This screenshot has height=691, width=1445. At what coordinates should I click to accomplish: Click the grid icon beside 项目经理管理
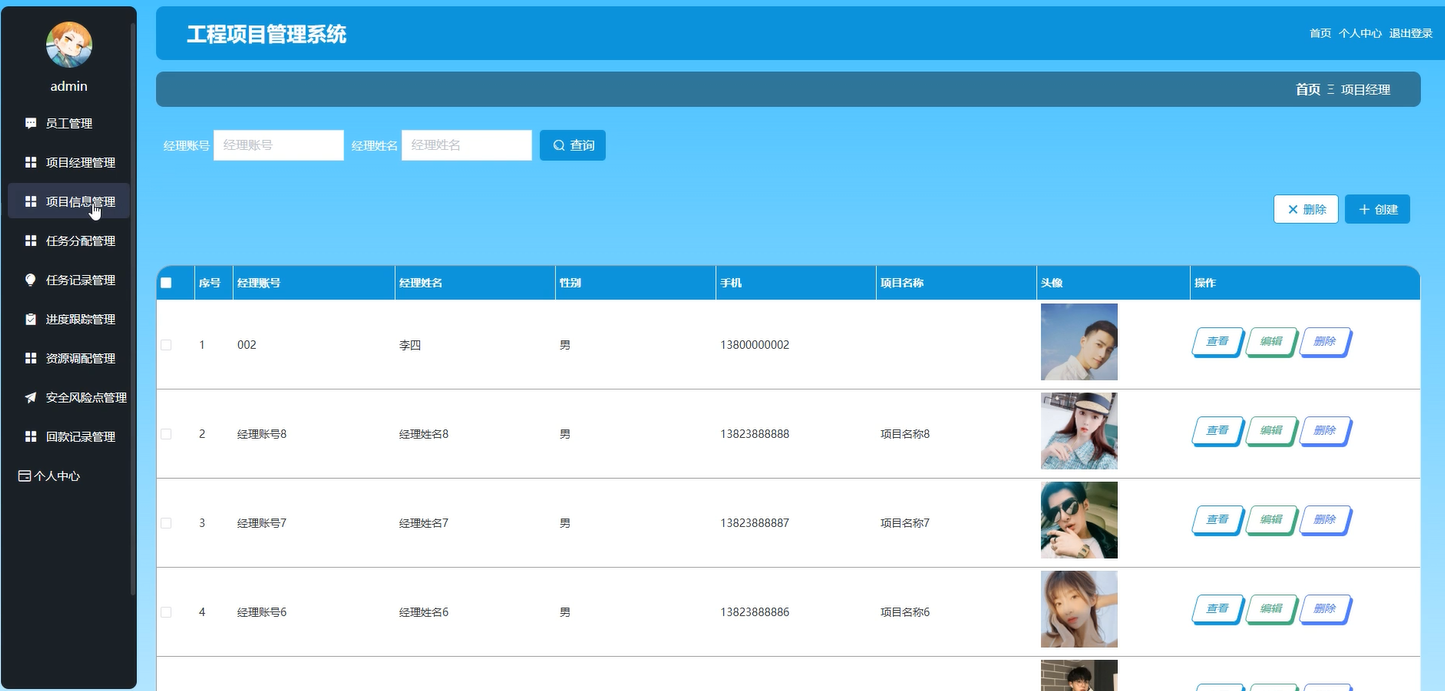coord(31,163)
